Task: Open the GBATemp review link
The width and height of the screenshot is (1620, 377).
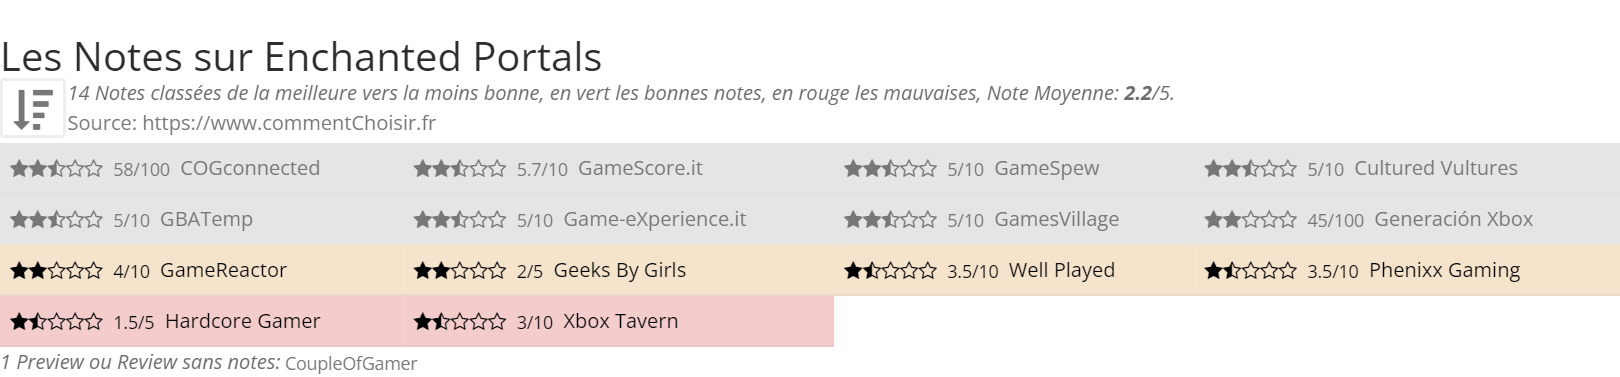Action: (x=206, y=219)
